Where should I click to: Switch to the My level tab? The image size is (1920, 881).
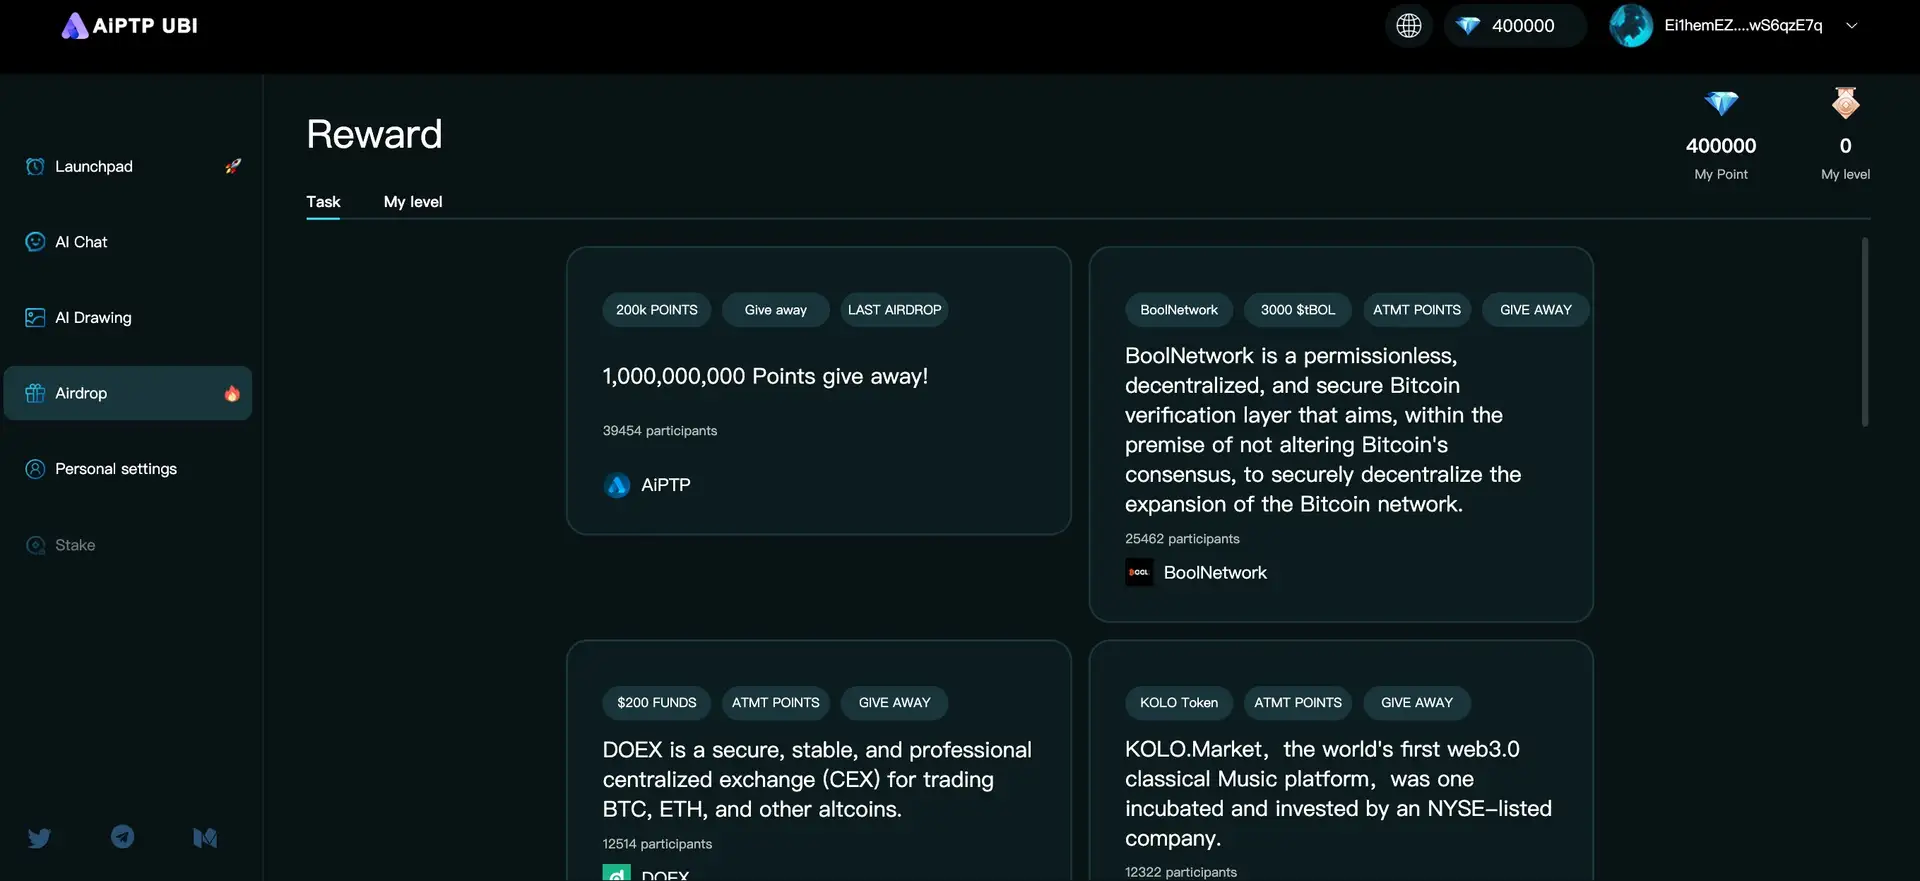click(412, 202)
